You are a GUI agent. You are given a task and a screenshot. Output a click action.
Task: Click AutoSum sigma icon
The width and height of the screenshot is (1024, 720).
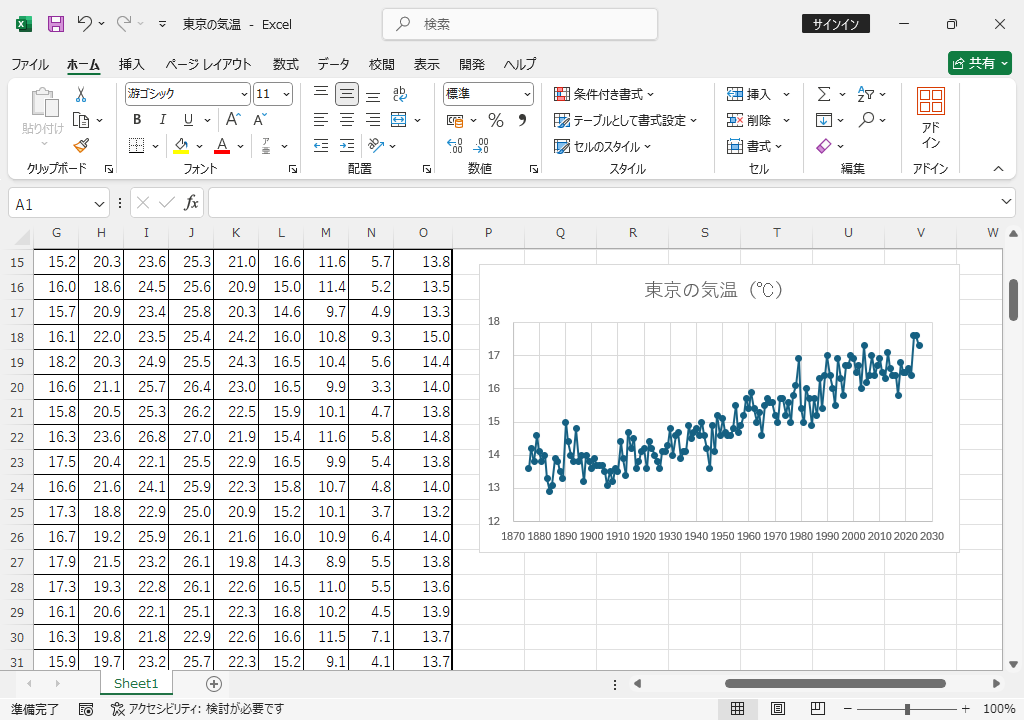tap(824, 95)
